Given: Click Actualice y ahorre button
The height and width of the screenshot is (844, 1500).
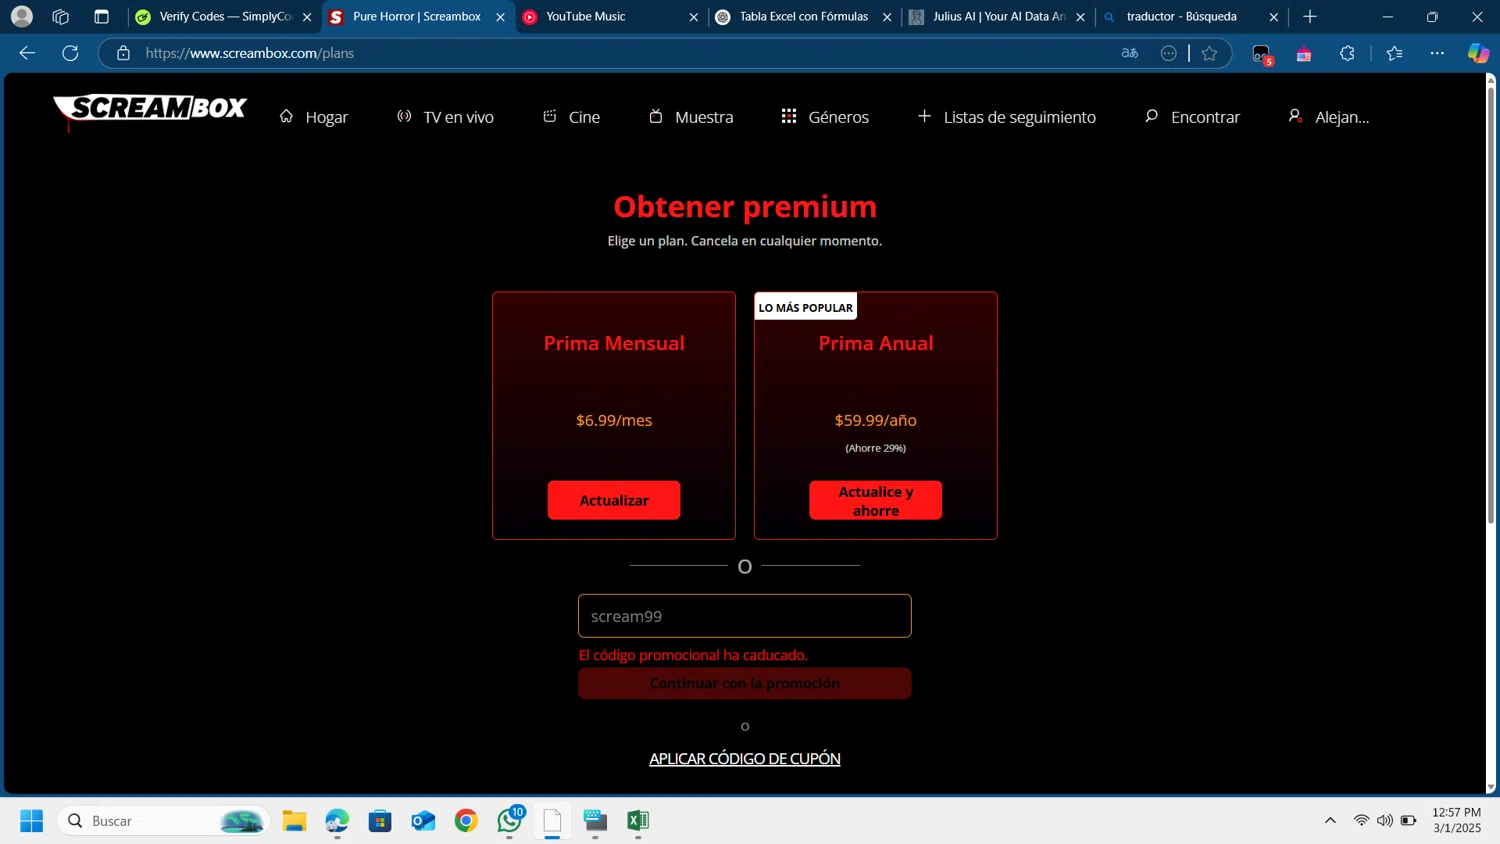Looking at the screenshot, I should point(875,500).
